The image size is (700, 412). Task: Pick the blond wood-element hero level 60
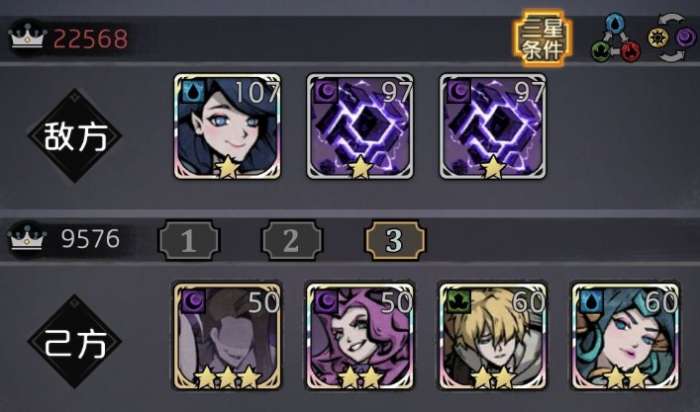(493, 336)
